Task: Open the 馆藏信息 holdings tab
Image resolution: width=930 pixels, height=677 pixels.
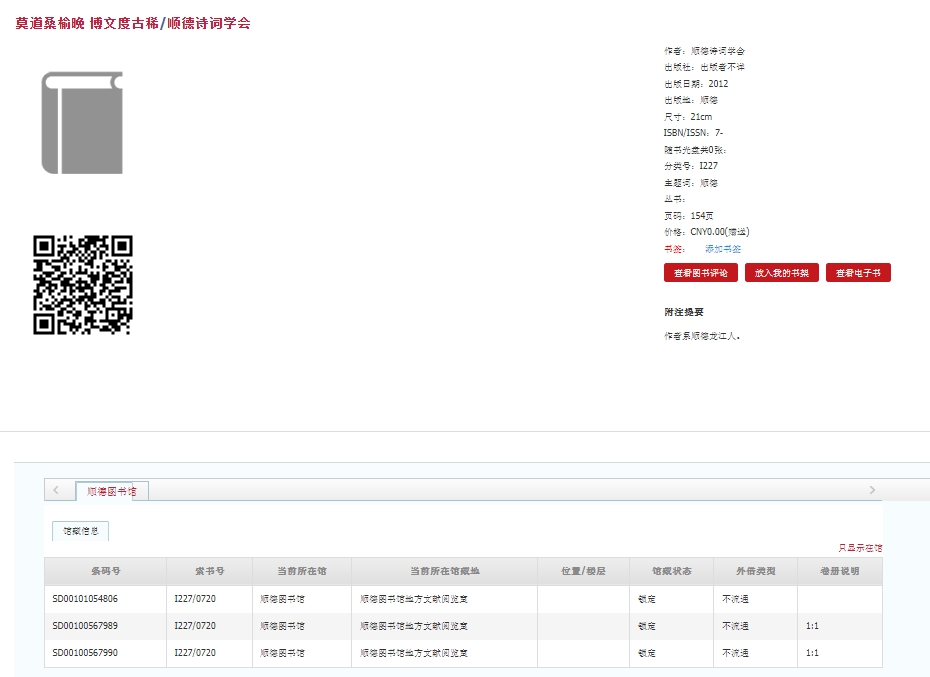Action: click(81, 531)
